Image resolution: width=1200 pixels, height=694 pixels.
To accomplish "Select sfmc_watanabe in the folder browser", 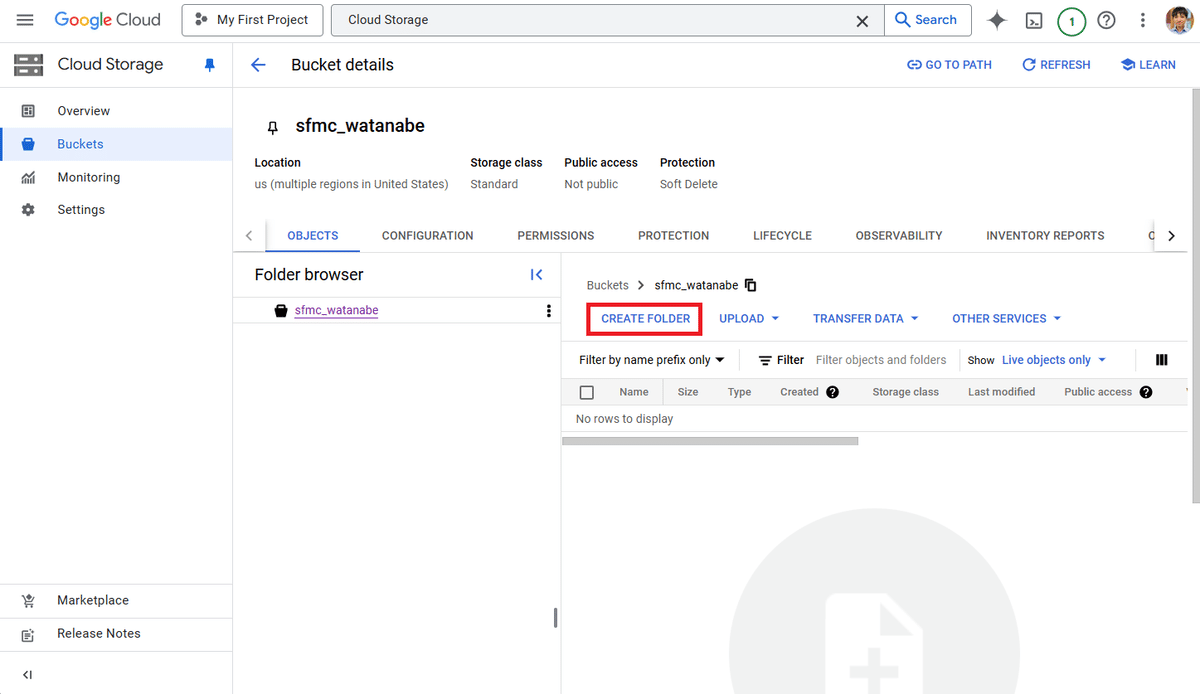I will coord(336,311).
